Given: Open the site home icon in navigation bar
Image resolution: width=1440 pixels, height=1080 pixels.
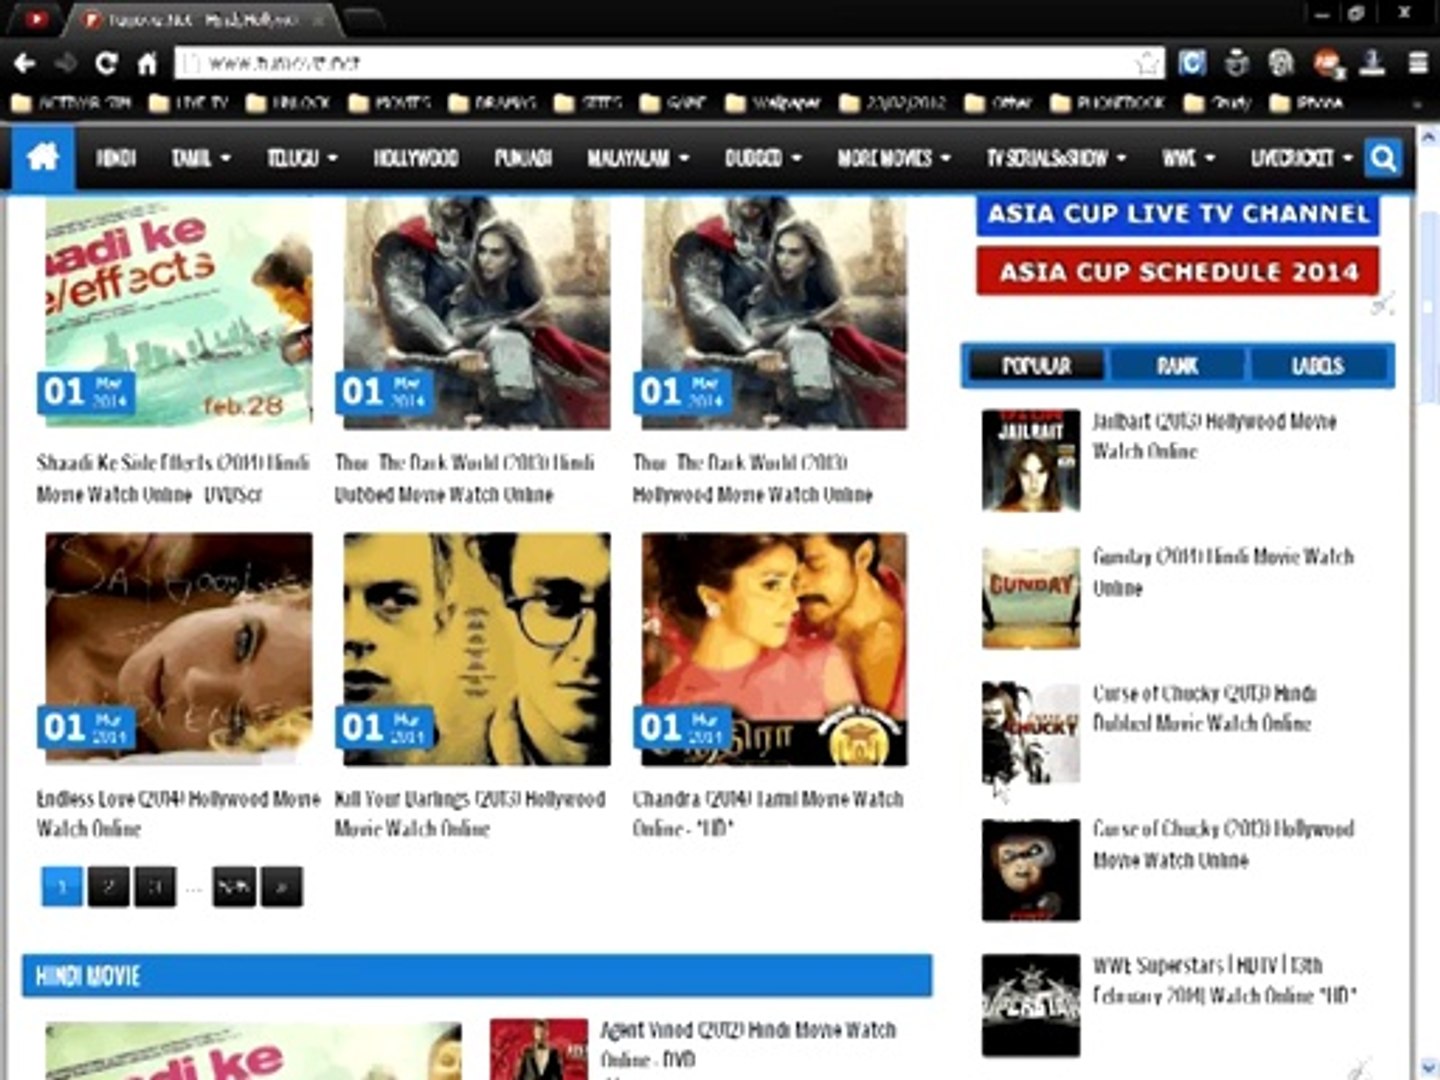Looking at the screenshot, I should 43,157.
